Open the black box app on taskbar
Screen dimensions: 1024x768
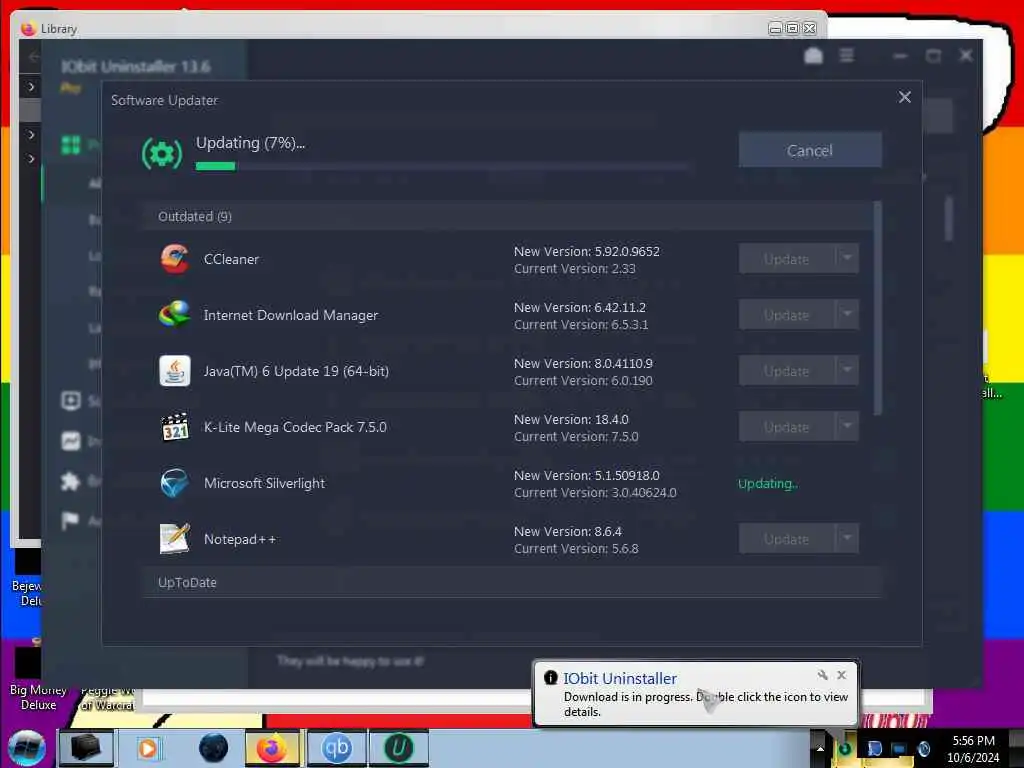point(86,748)
